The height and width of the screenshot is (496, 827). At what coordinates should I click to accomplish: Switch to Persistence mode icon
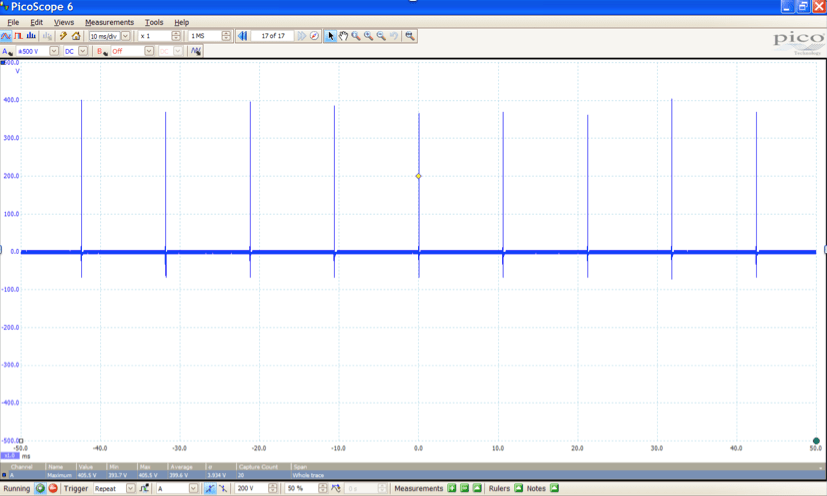[x=18, y=36]
